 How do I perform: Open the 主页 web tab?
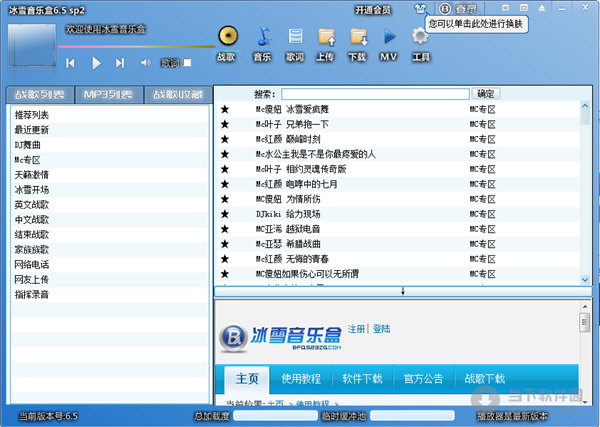247,379
